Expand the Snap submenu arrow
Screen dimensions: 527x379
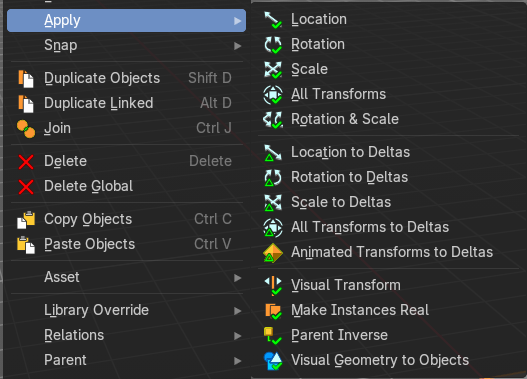[x=238, y=46]
